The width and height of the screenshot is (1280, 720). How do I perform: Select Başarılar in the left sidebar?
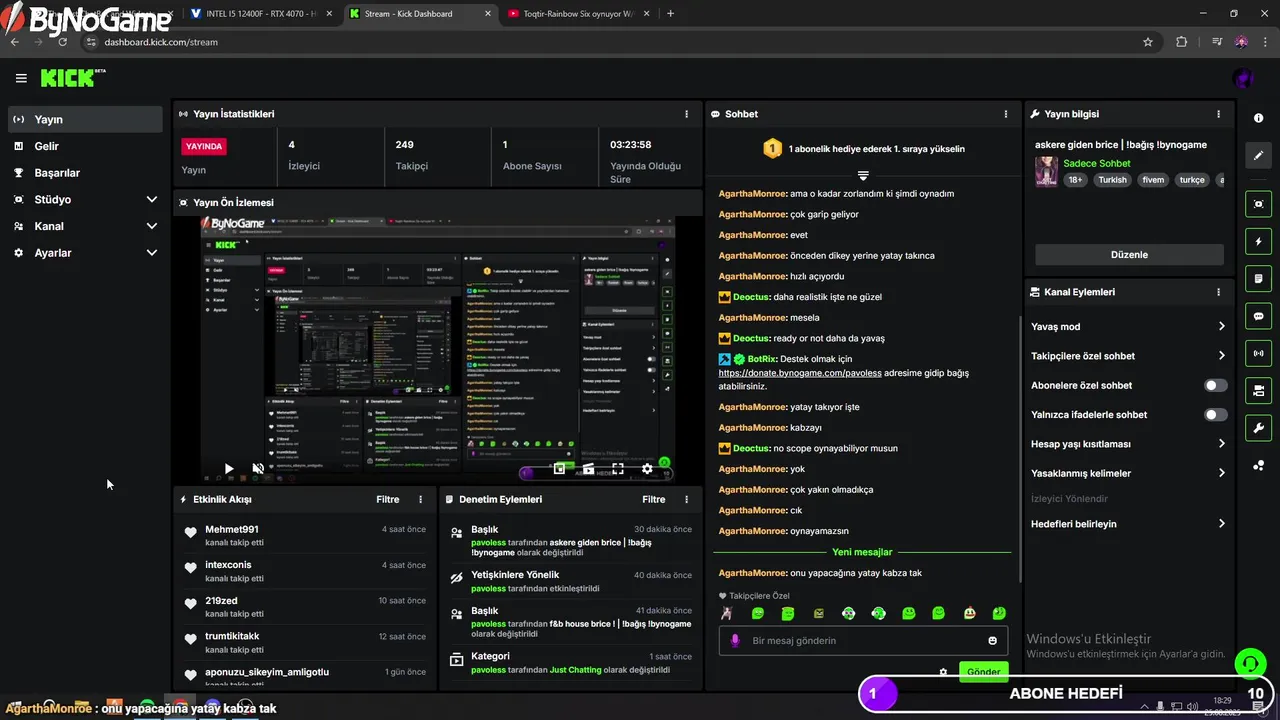tap(85, 172)
